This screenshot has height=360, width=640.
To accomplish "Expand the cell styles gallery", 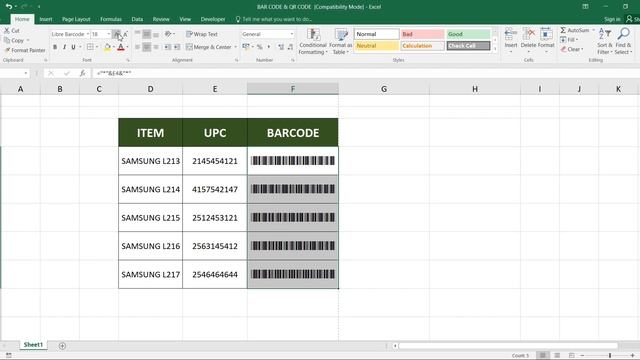I will pyautogui.click(x=495, y=49).
